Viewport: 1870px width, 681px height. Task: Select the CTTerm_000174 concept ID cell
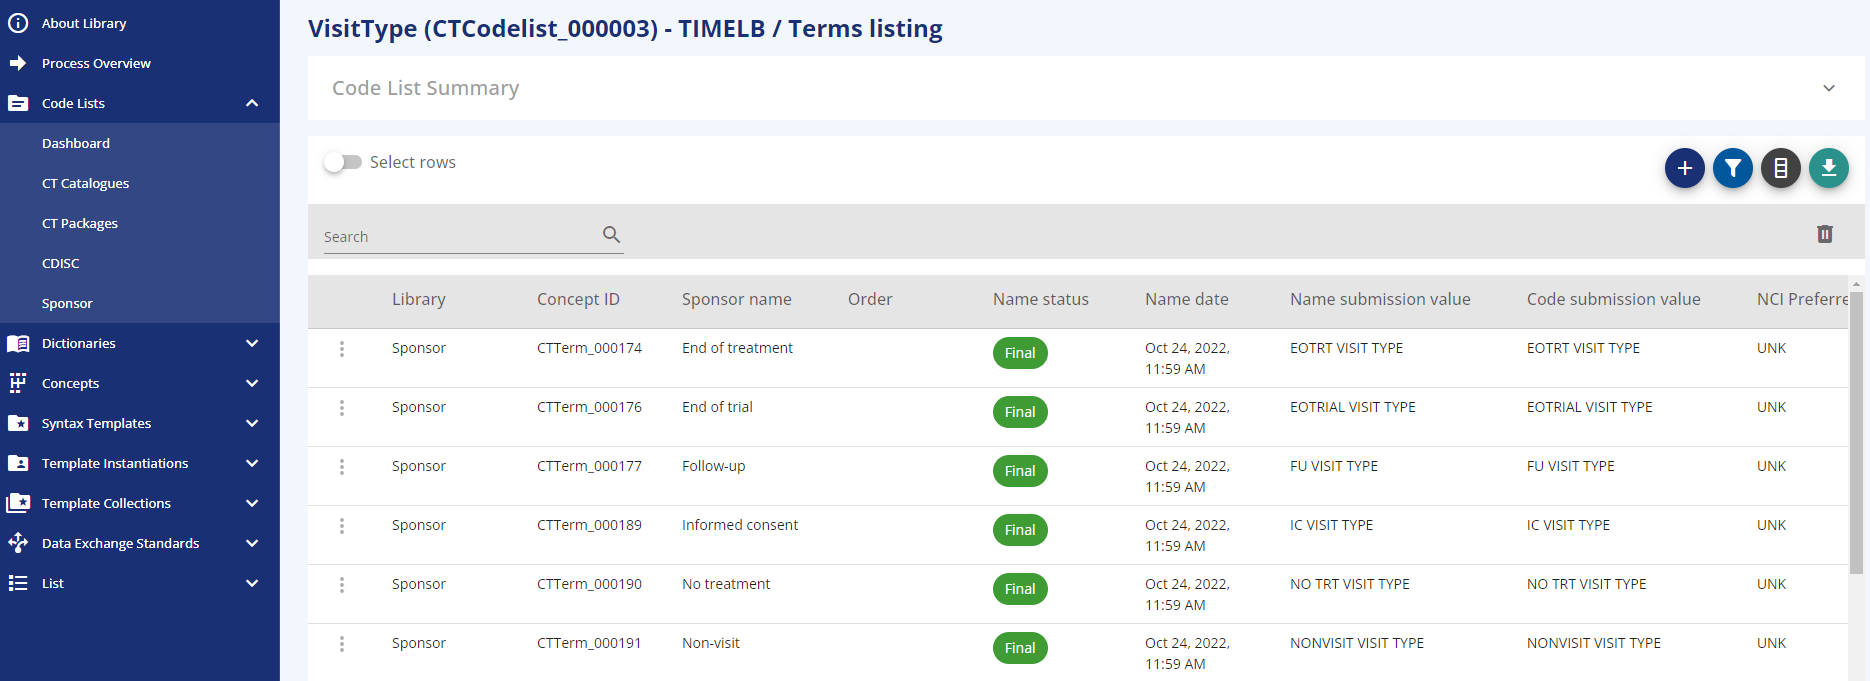[x=589, y=348]
